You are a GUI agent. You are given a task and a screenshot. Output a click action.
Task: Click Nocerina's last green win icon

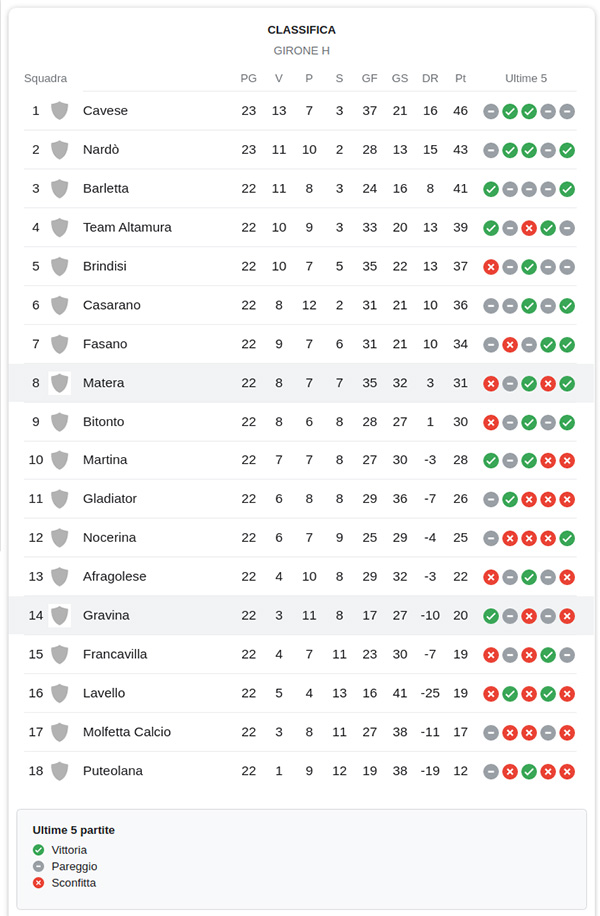pos(567,538)
